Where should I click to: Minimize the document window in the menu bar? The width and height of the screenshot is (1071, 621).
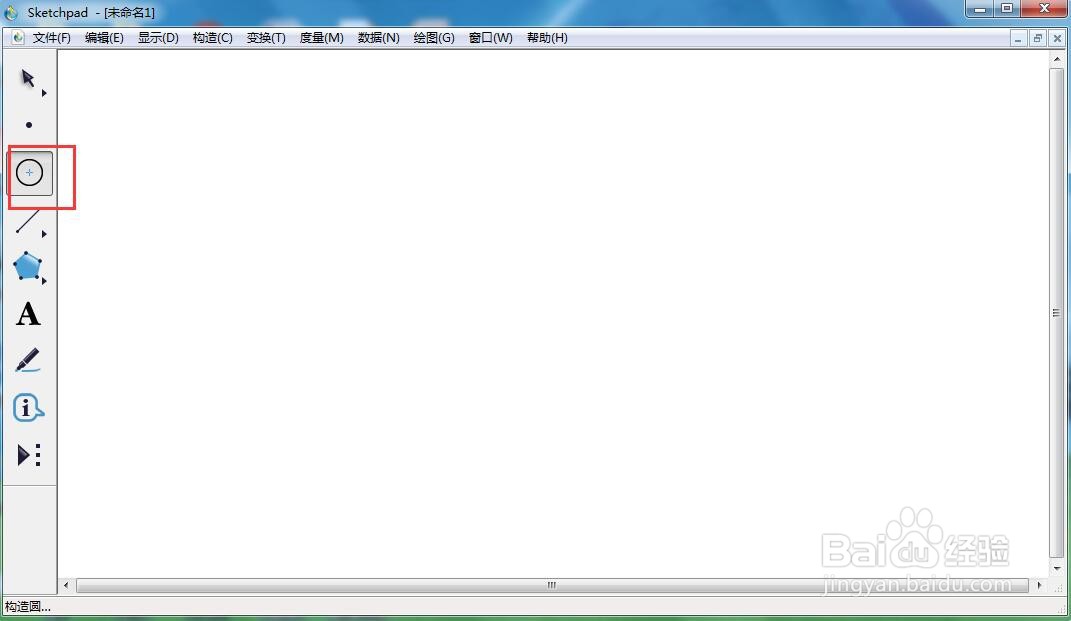1018,38
